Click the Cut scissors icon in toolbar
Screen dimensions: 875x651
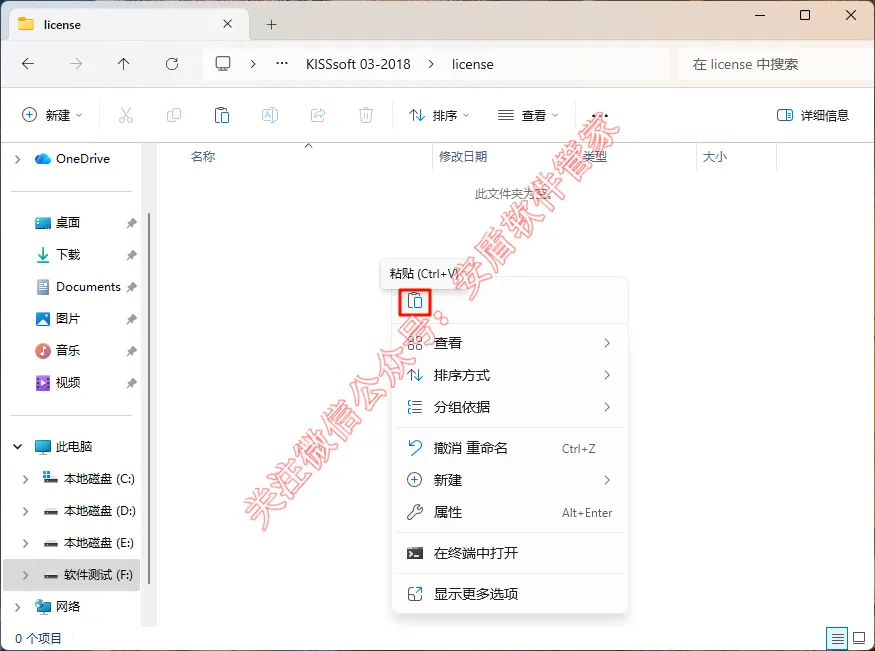pos(126,115)
